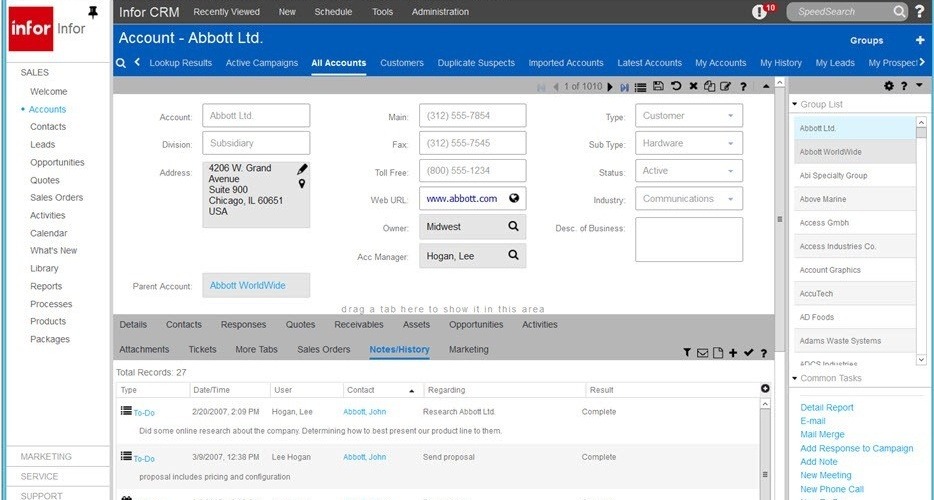Screen dimensions: 934x500
Task: Click the SpeedSearch magnifier icon
Action: click(899, 11)
